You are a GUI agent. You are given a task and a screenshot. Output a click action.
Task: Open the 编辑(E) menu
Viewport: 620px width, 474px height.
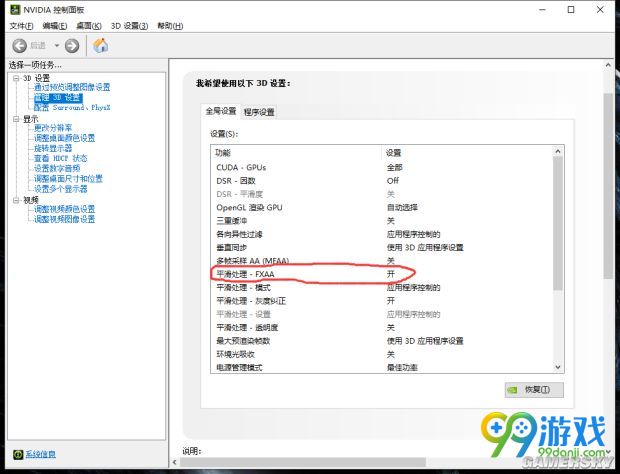click(x=55, y=26)
